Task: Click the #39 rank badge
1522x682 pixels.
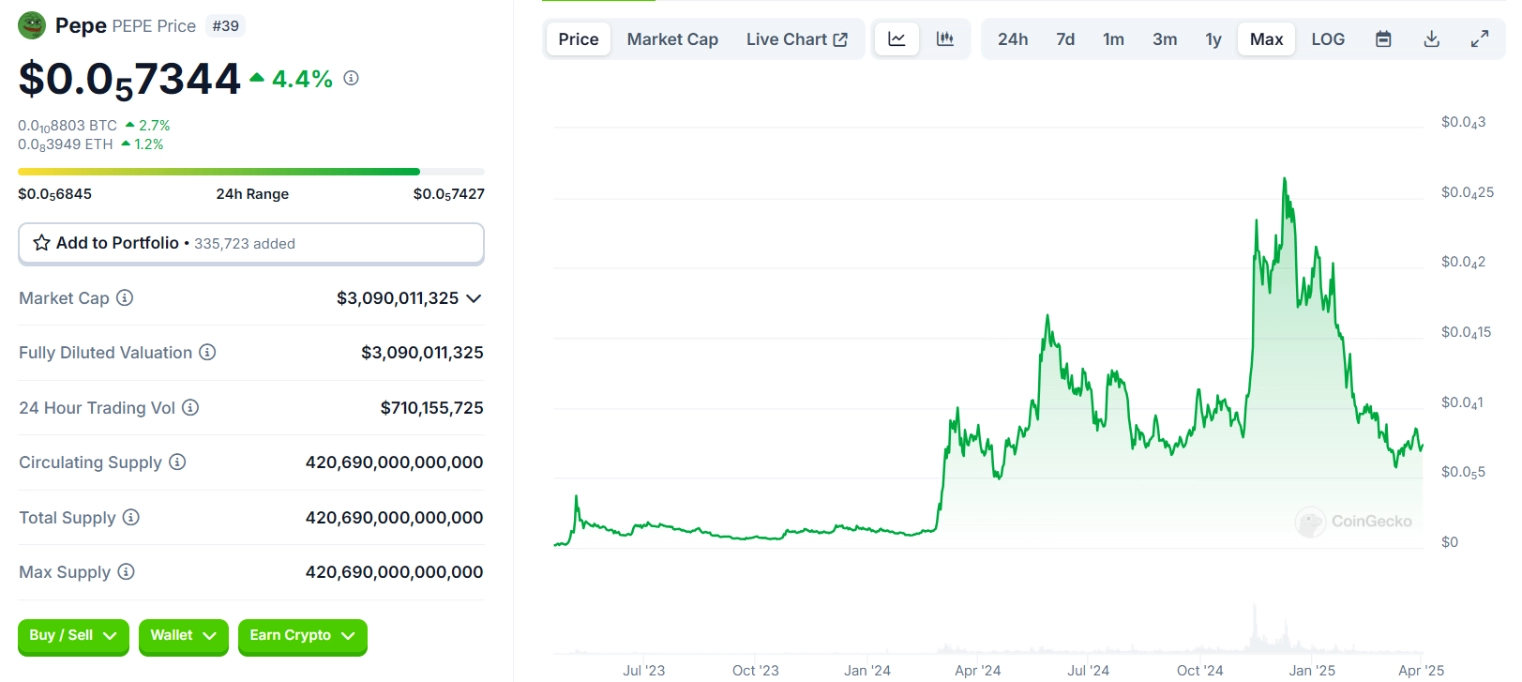Action: click(225, 26)
